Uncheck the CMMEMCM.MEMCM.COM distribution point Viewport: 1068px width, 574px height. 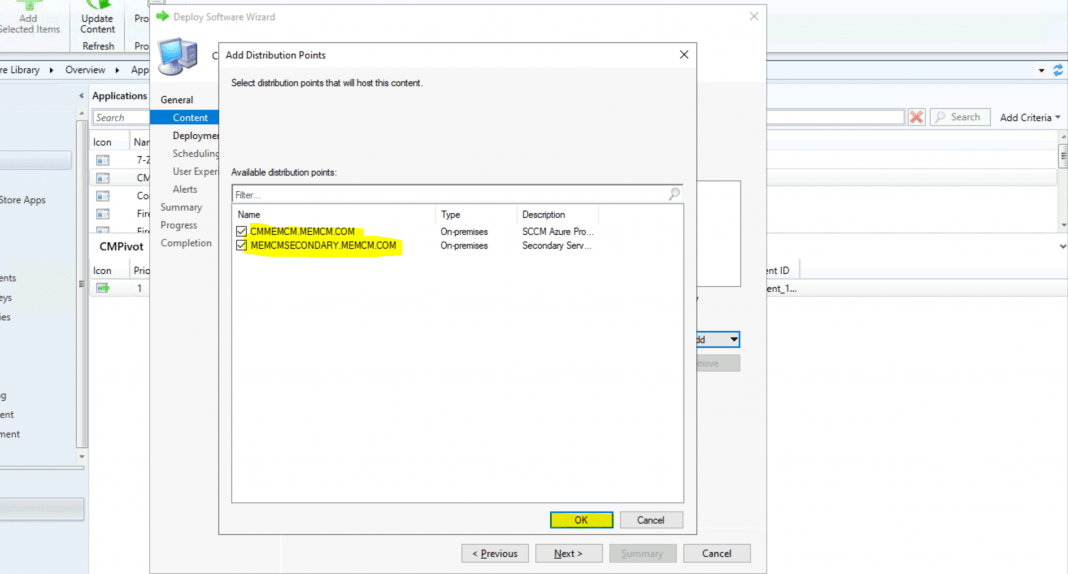point(241,231)
